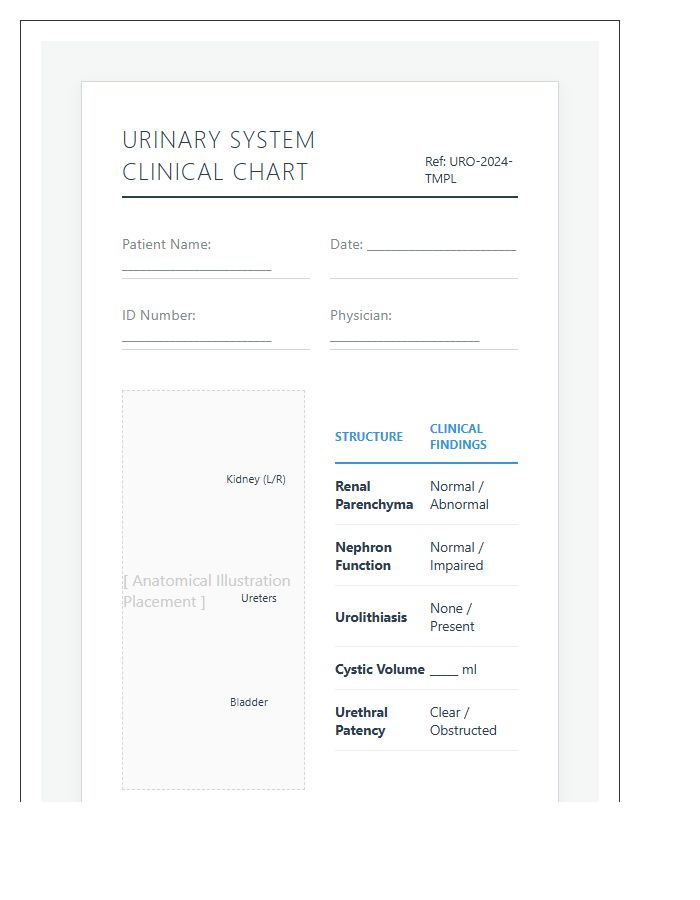700x900 pixels.
Task: Click the 'Date:' field label
Action: coord(347,245)
